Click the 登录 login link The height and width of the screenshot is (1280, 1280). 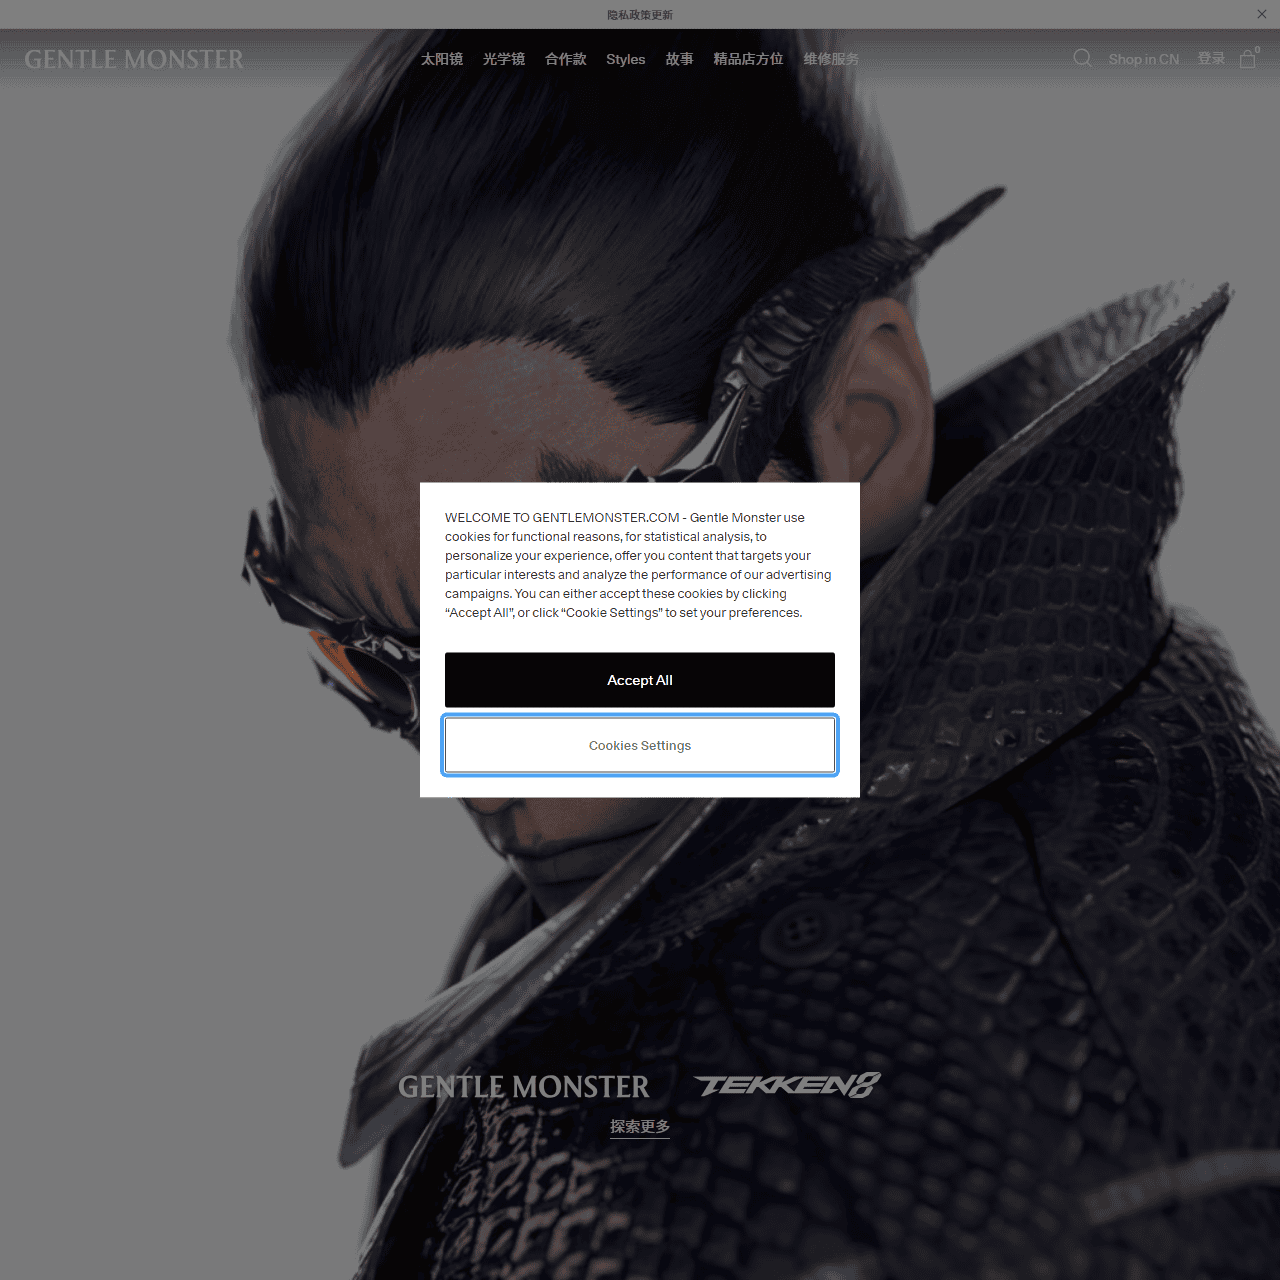[1211, 59]
